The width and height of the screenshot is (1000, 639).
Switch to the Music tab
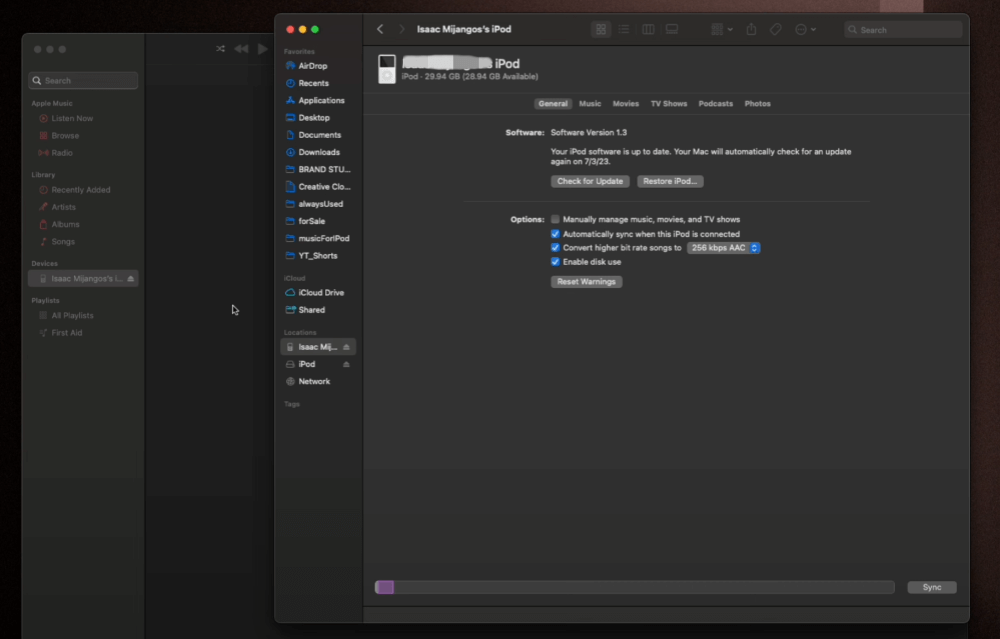(590, 104)
